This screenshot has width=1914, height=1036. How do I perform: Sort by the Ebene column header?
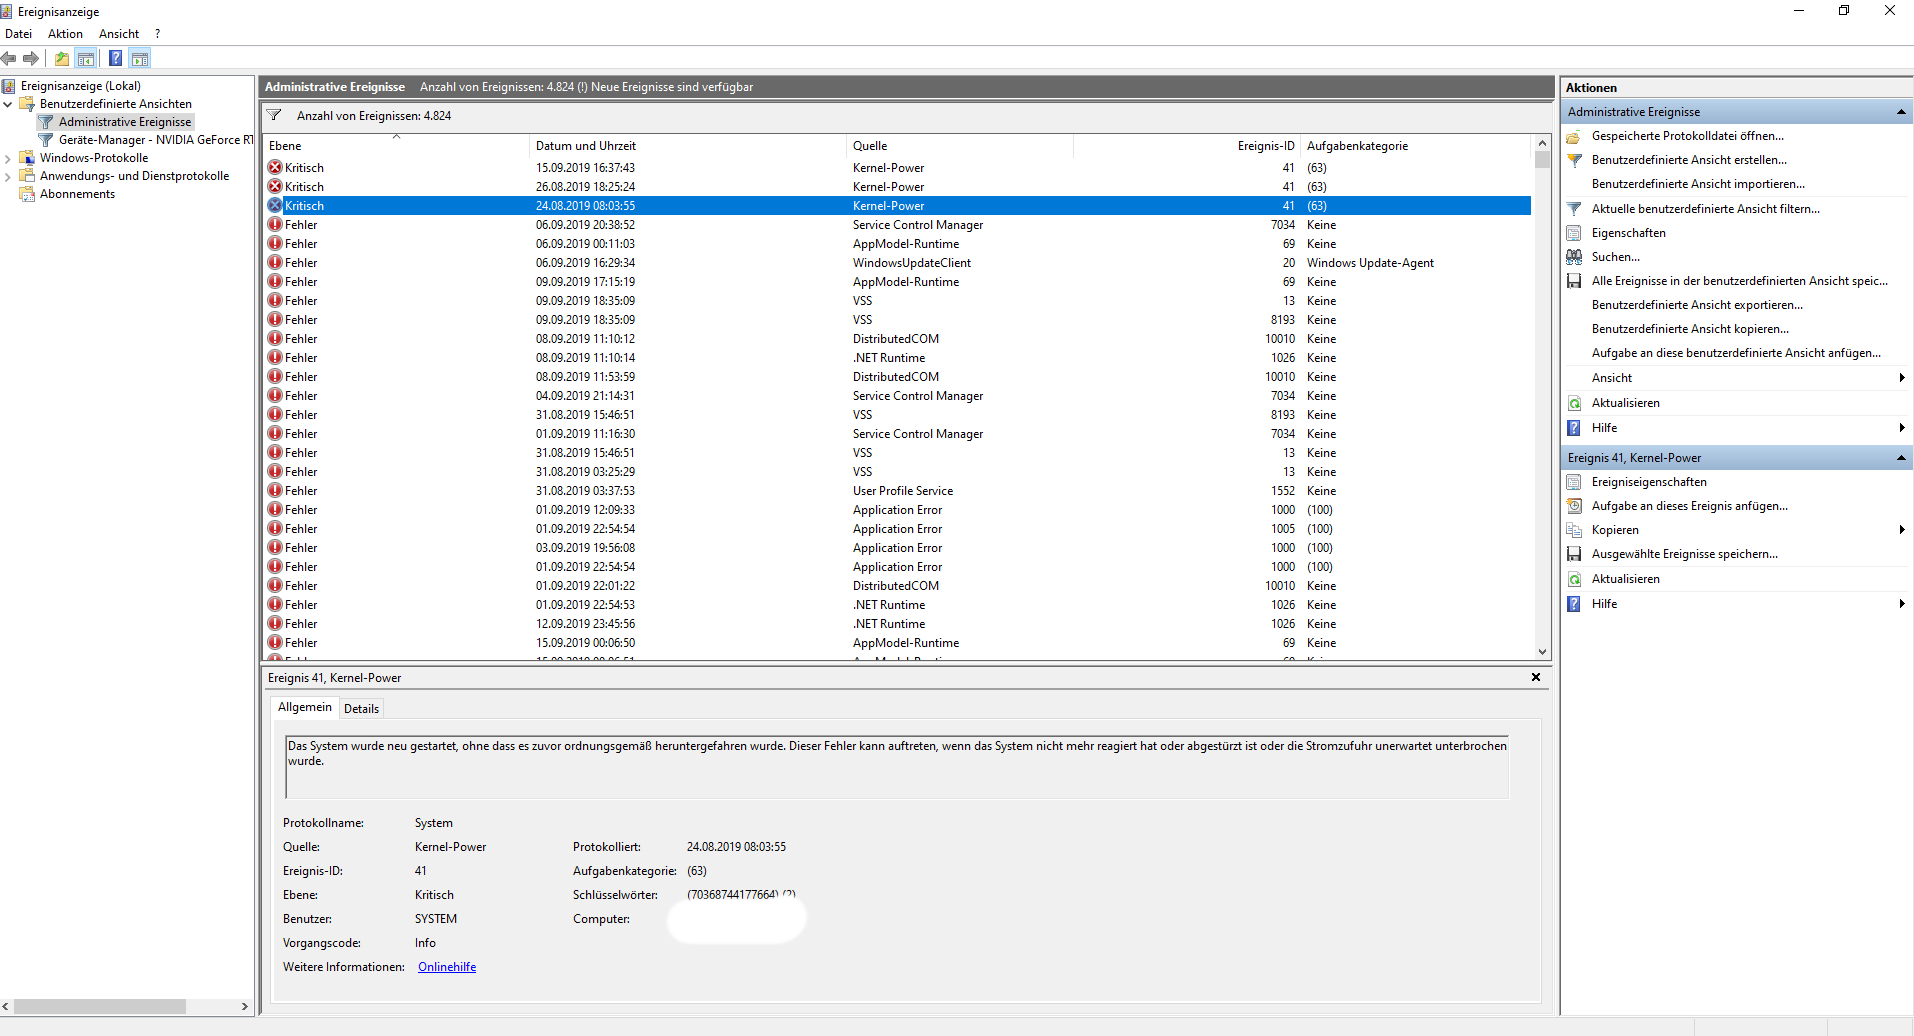coord(395,146)
